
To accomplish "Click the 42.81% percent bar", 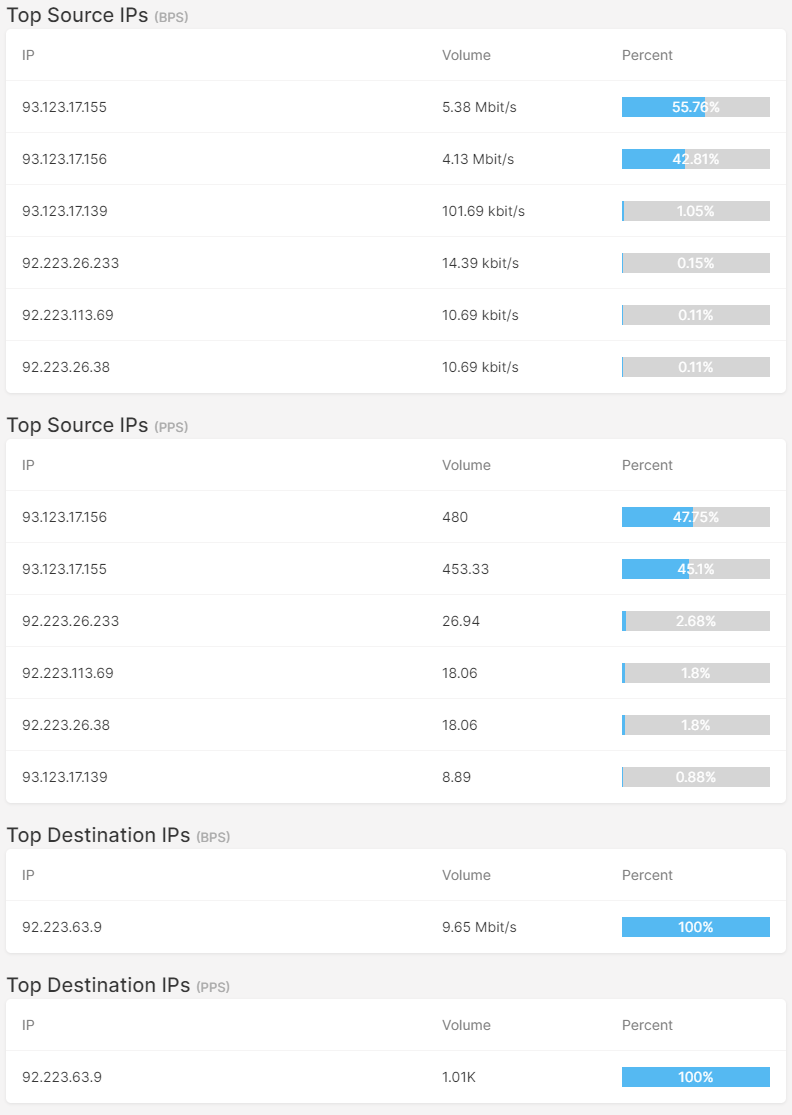I will [695, 159].
